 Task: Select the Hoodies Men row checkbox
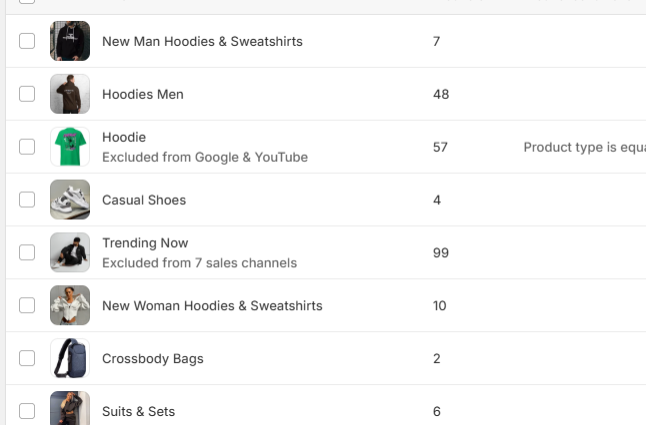(27, 94)
